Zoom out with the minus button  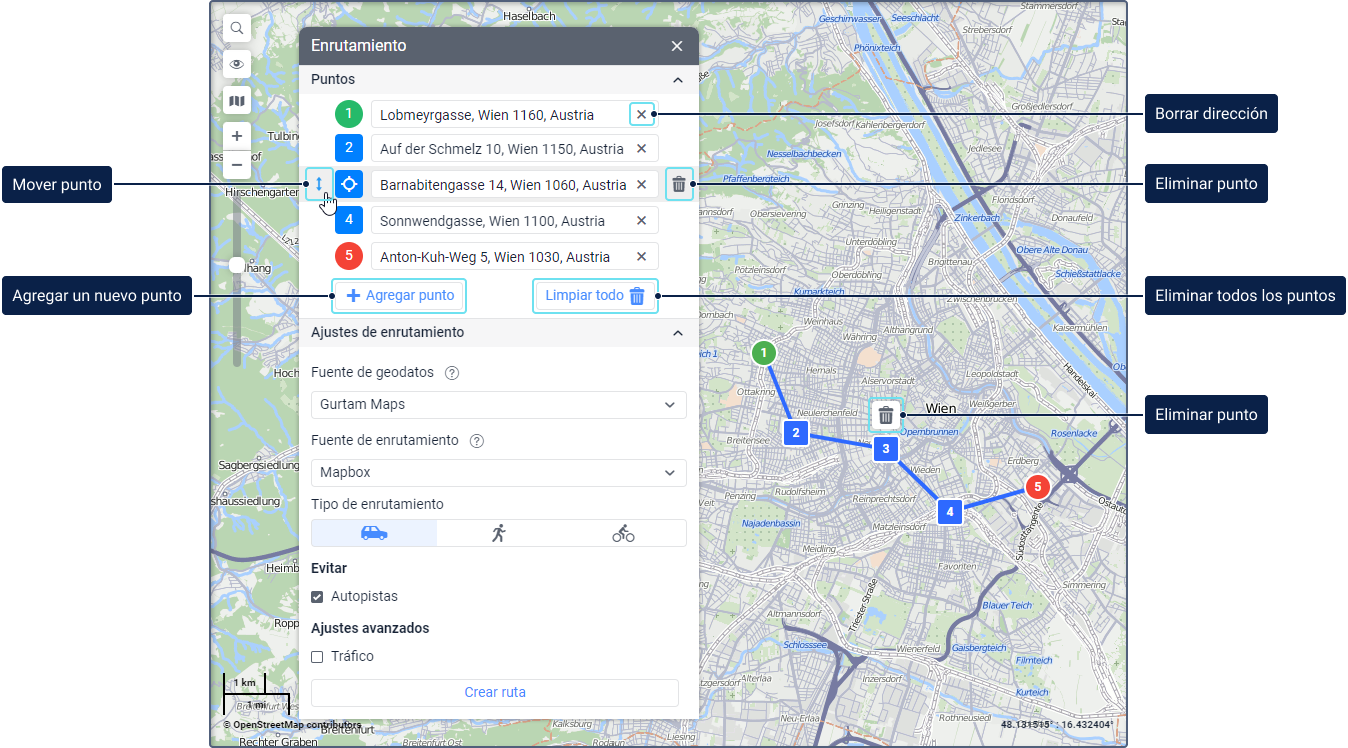click(x=237, y=164)
